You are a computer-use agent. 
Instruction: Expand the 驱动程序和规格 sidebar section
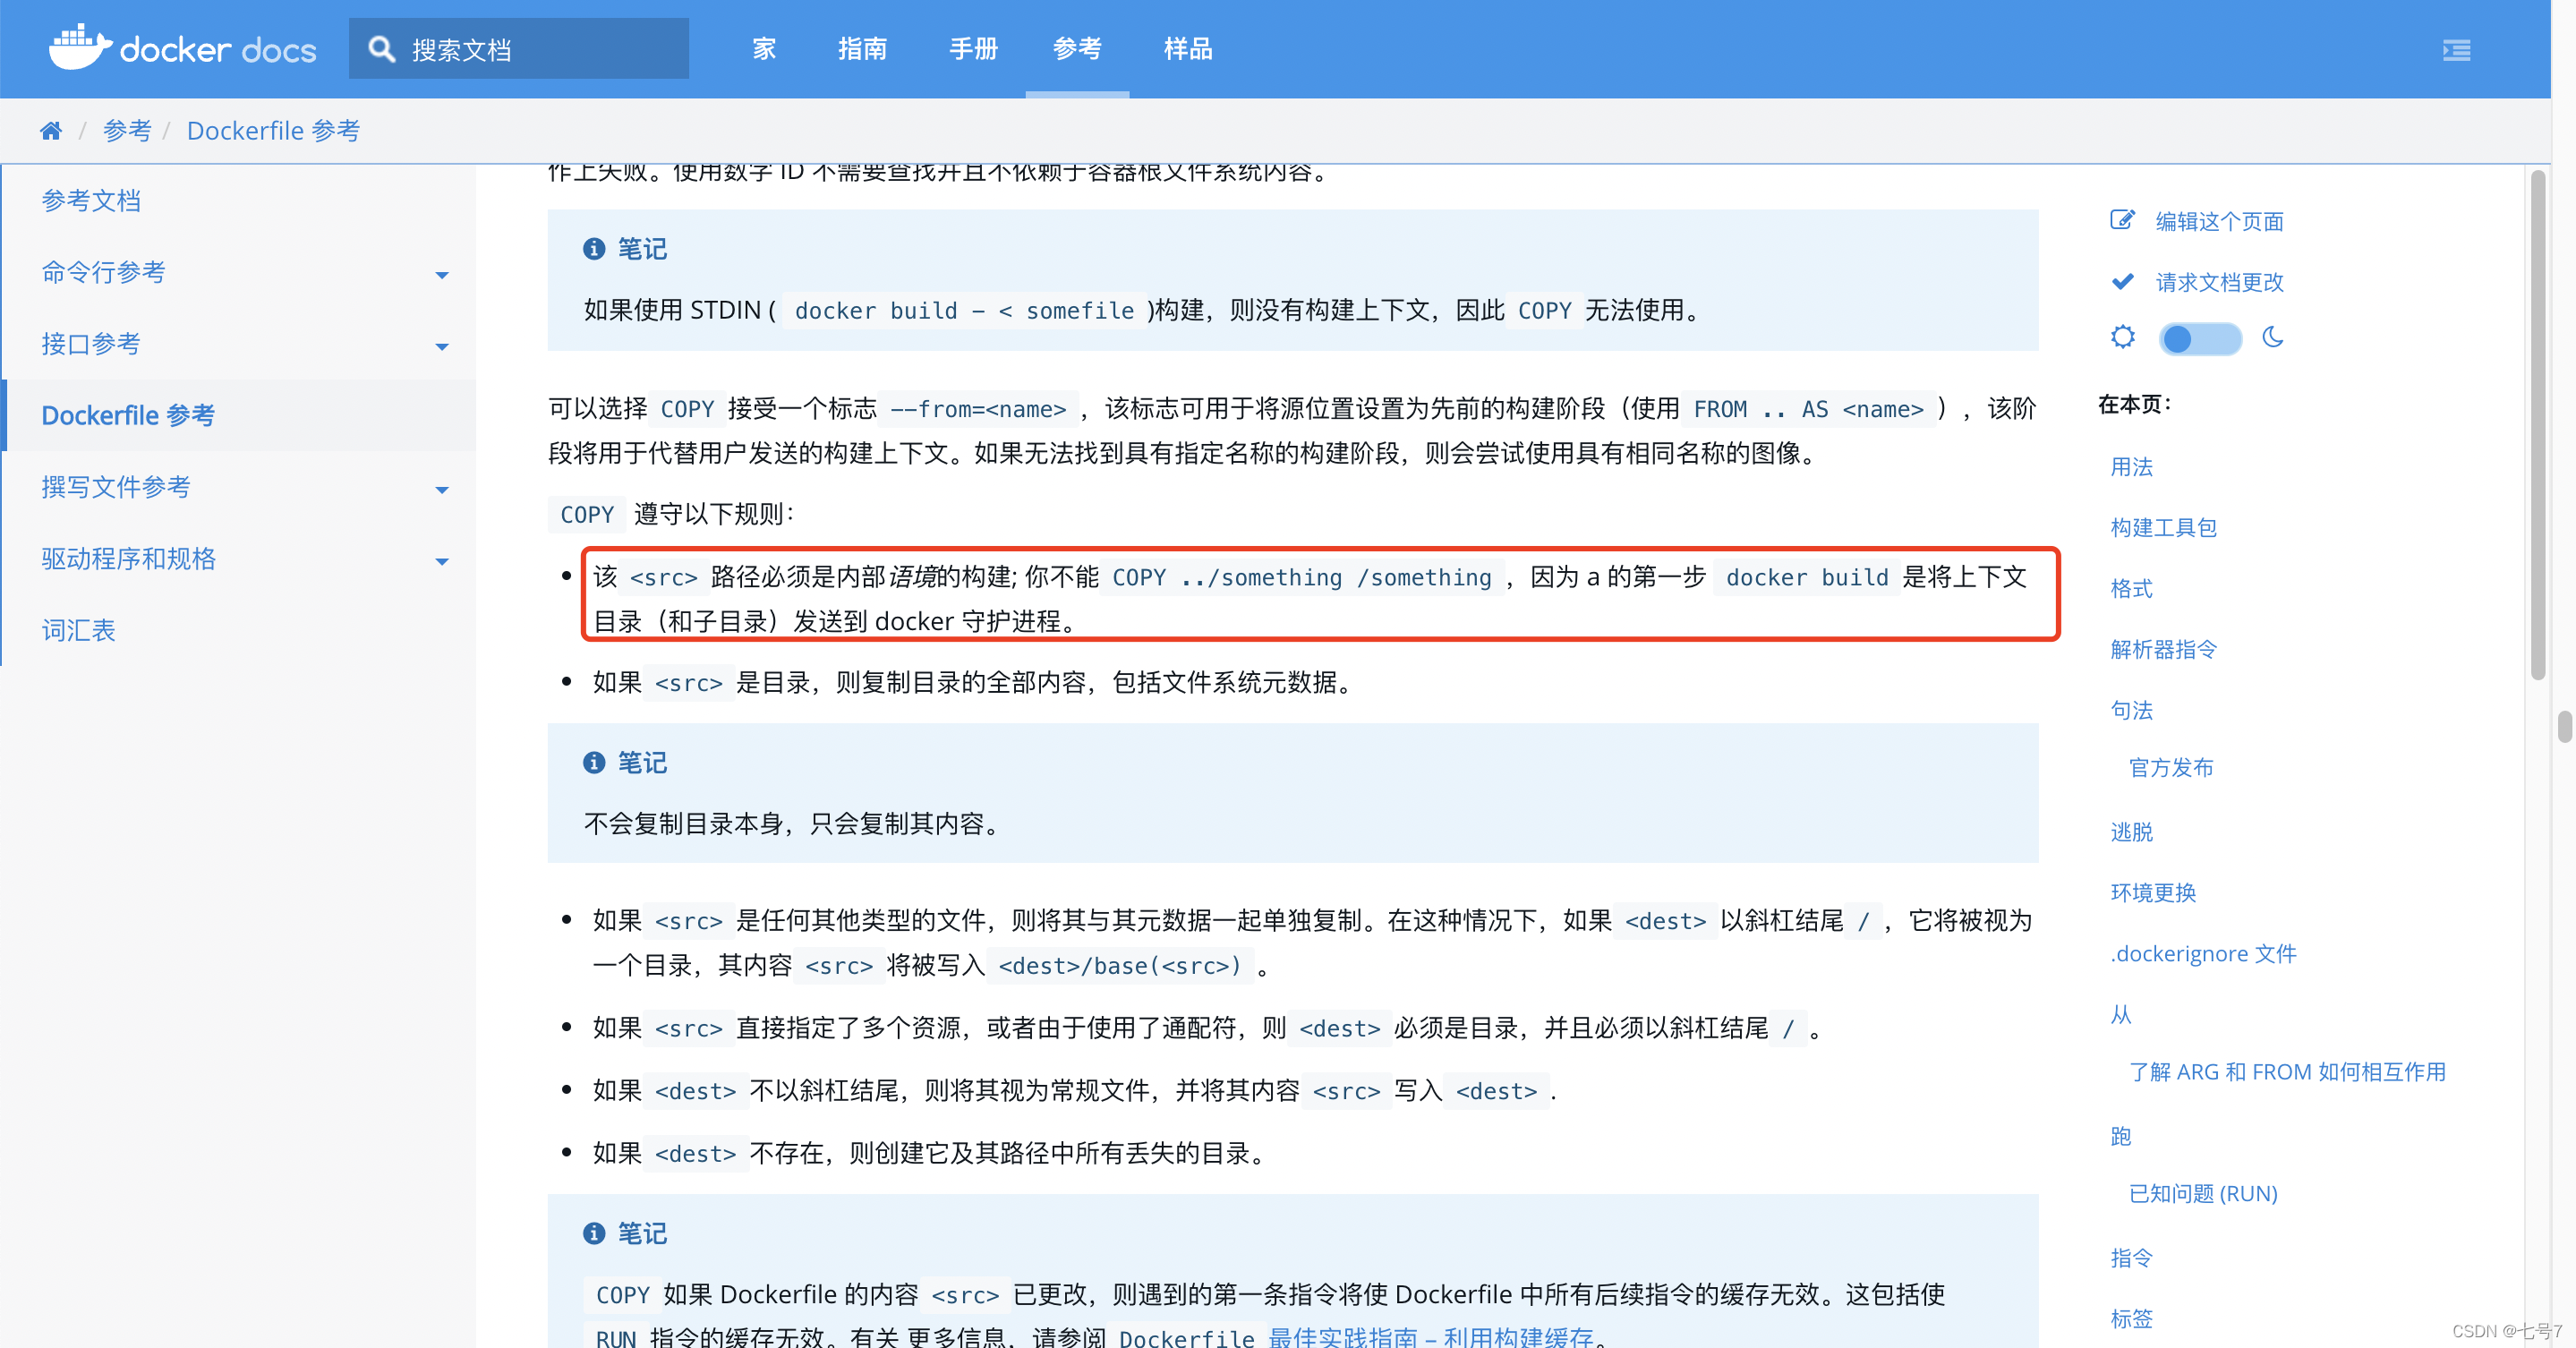click(x=442, y=561)
